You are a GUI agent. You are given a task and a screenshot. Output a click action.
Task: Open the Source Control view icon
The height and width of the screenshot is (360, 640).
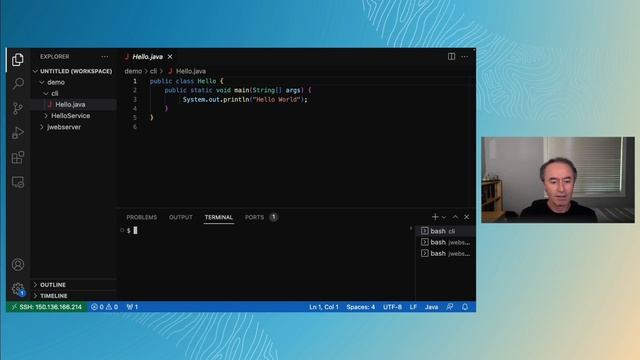pos(18,108)
